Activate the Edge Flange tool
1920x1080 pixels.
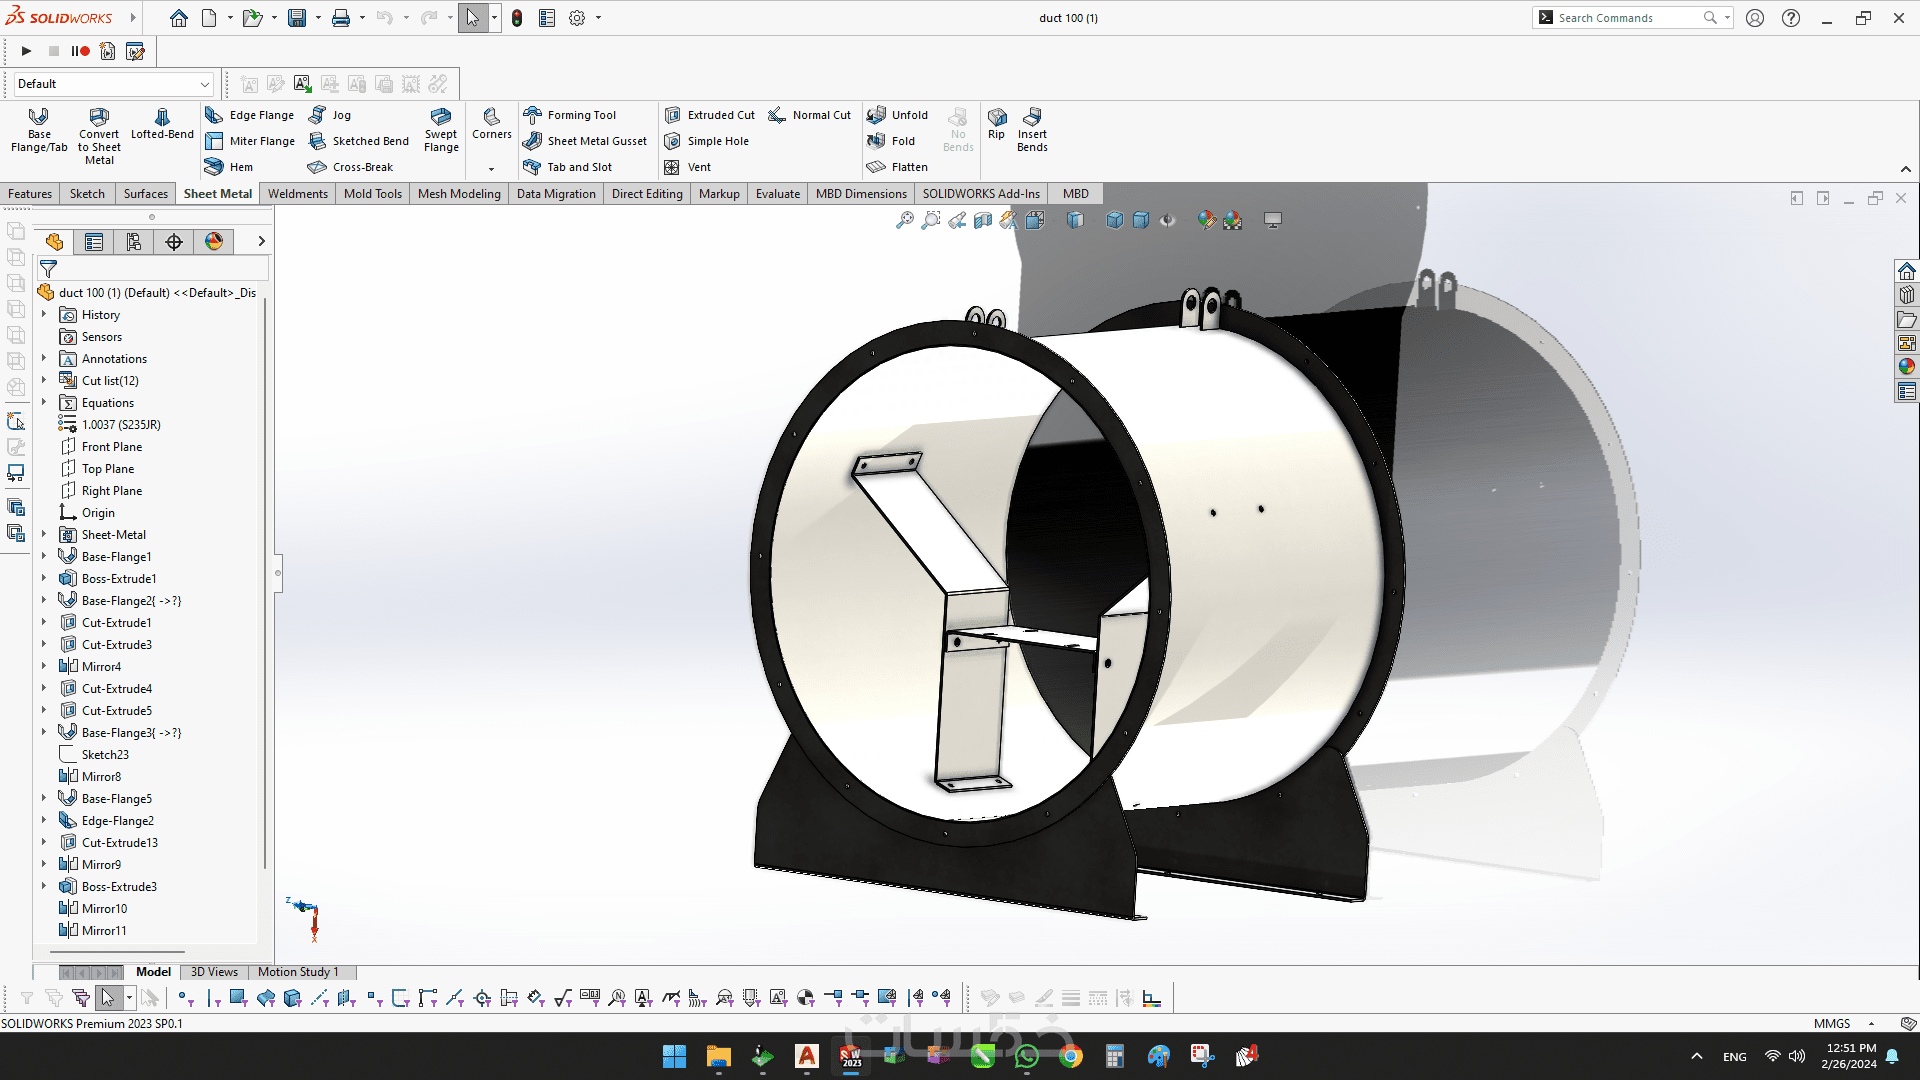click(x=250, y=115)
